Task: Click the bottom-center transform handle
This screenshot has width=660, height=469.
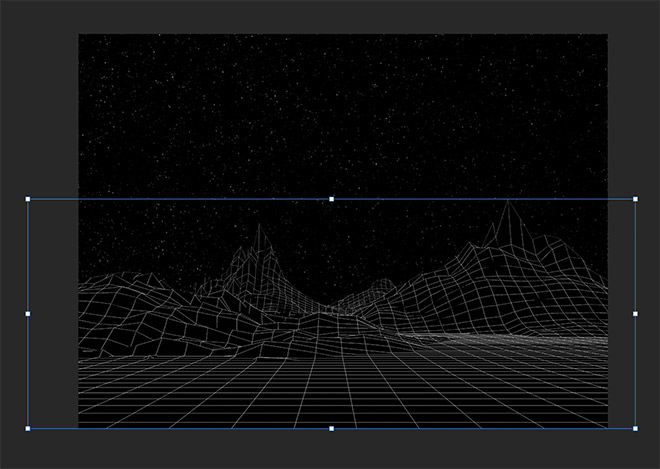Action: tap(332, 428)
